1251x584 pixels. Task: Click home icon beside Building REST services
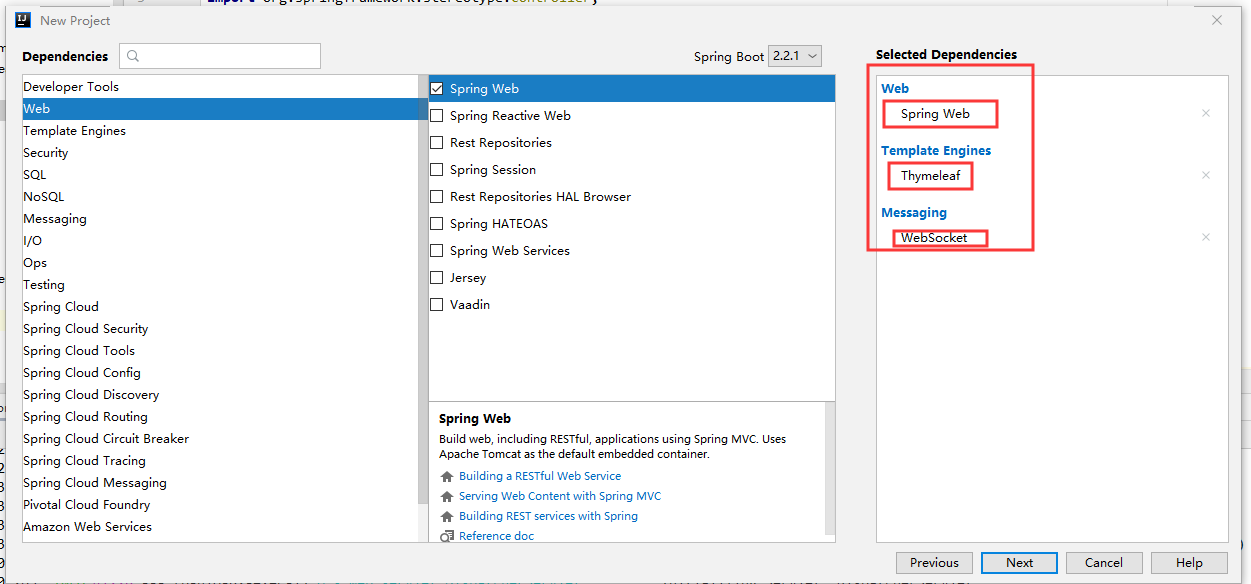pyautogui.click(x=447, y=517)
